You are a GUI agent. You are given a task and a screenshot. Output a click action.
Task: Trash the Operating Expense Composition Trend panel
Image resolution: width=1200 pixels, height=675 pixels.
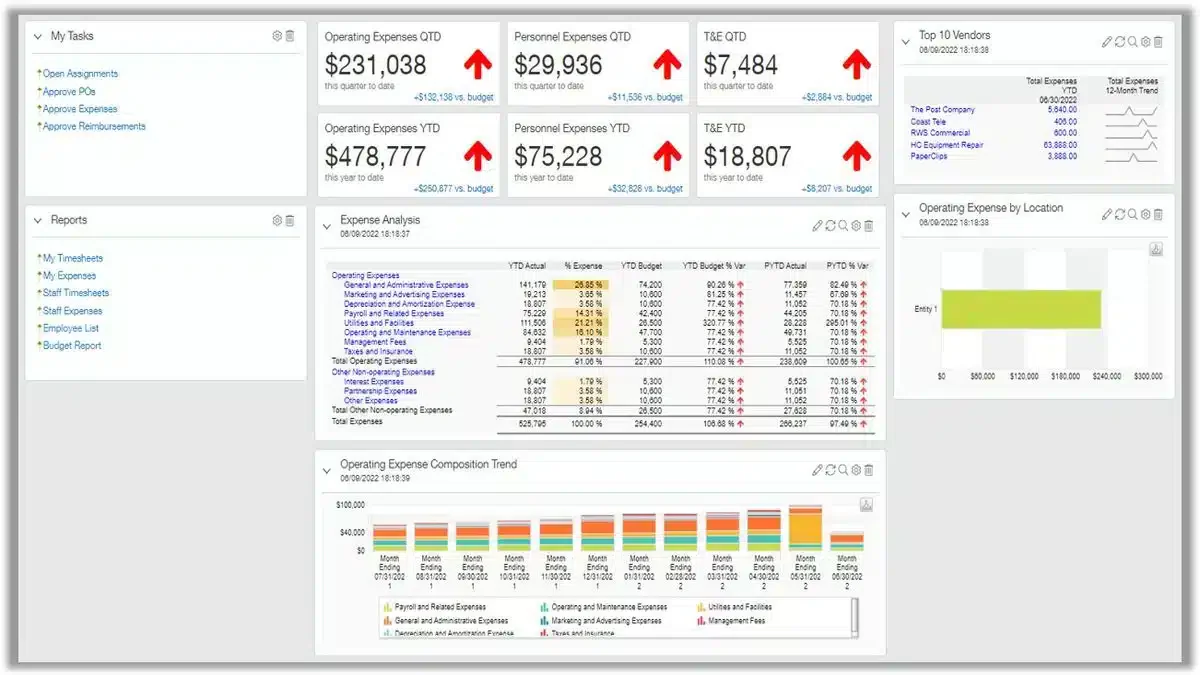pyautogui.click(x=869, y=470)
